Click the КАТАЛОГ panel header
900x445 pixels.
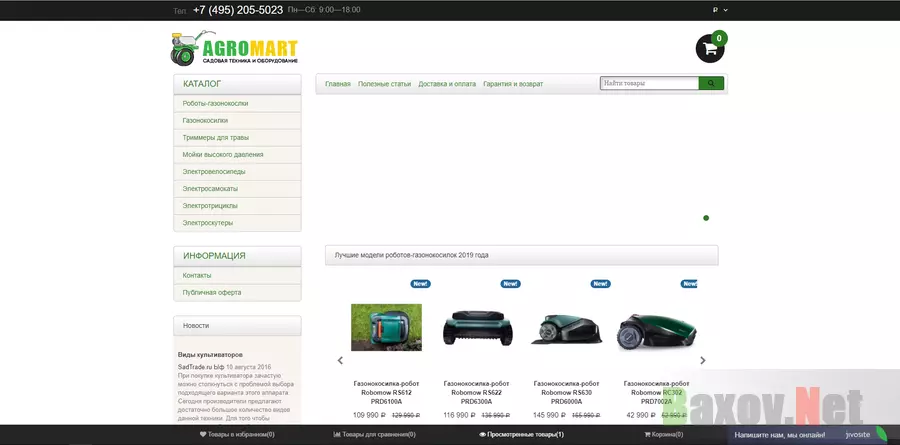tap(237, 84)
